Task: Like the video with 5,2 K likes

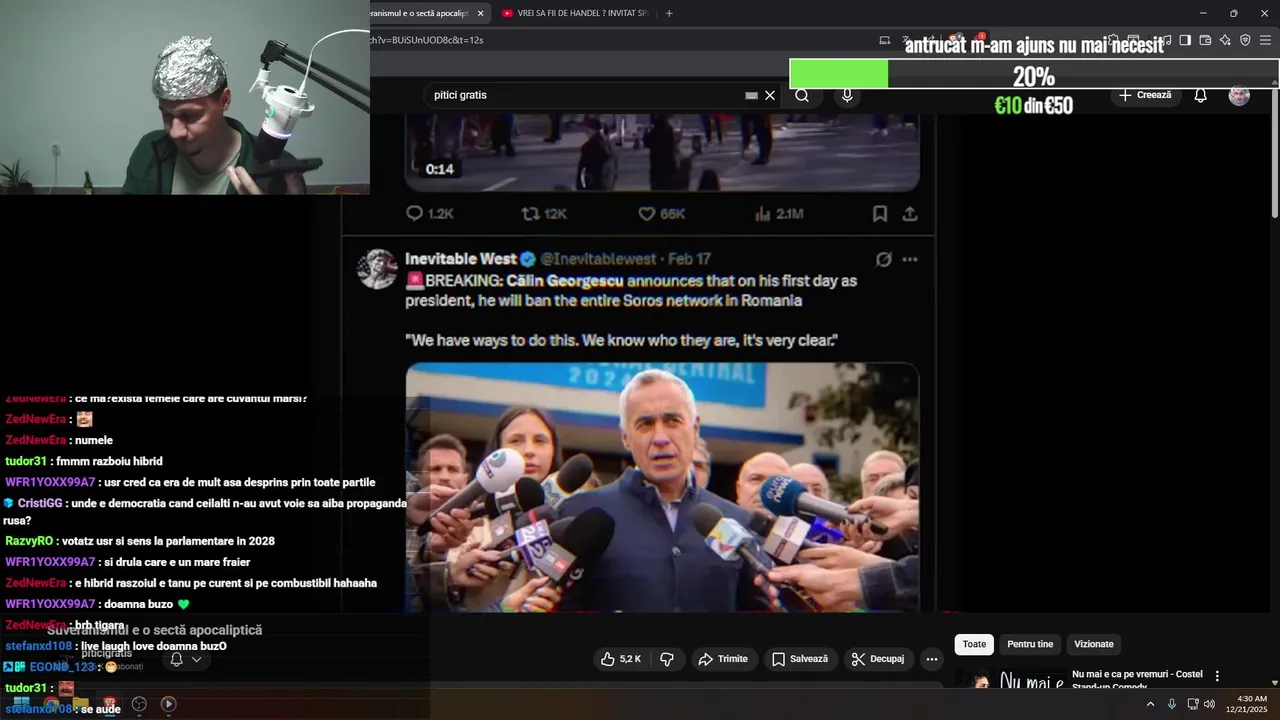Action: [x=621, y=659]
